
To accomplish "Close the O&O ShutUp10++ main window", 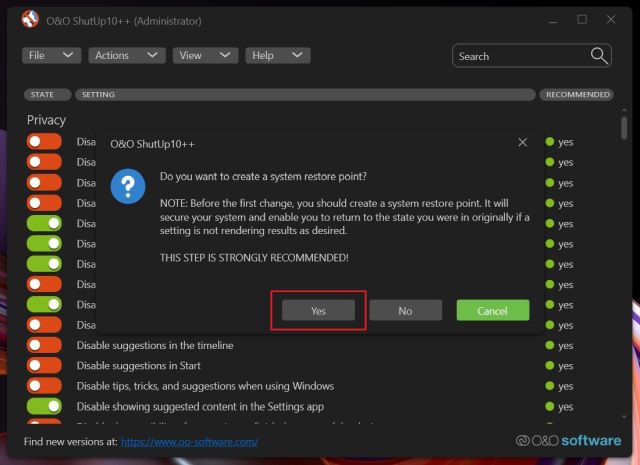I will point(611,20).
